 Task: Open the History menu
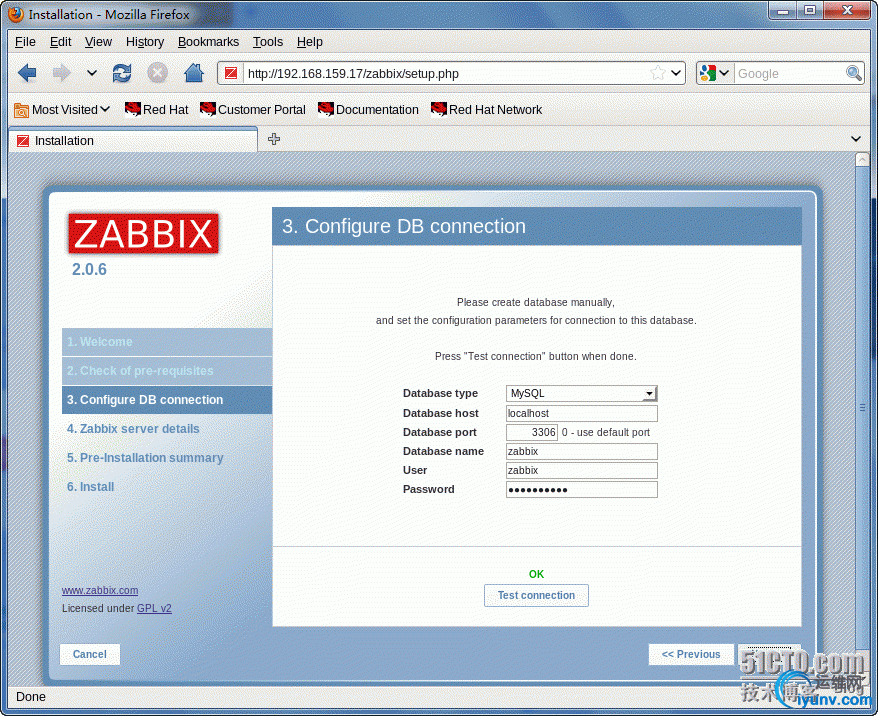tap(145, 42)
